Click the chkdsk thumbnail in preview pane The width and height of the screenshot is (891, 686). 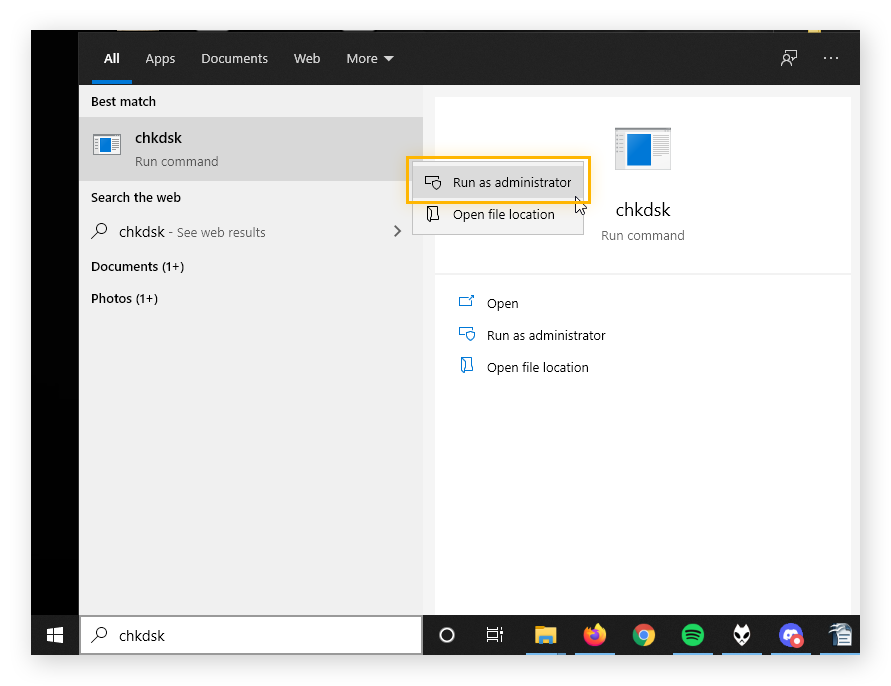[643, 148]
